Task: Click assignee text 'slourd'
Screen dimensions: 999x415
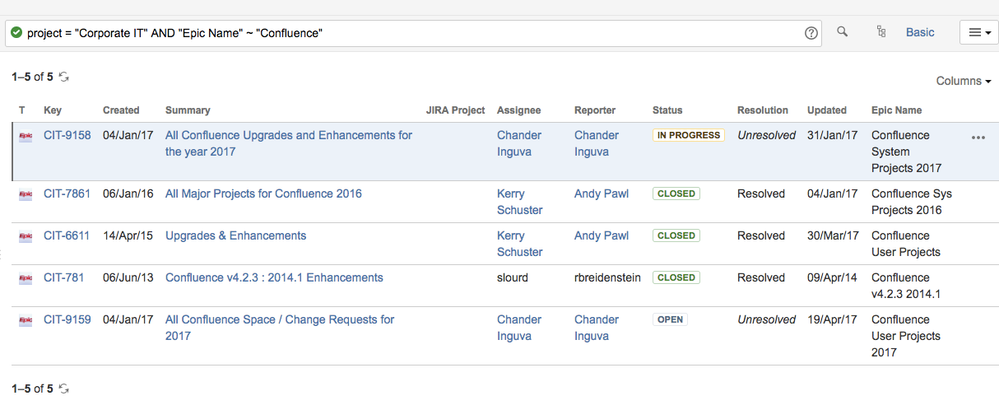Action: [x=512, y=277]
